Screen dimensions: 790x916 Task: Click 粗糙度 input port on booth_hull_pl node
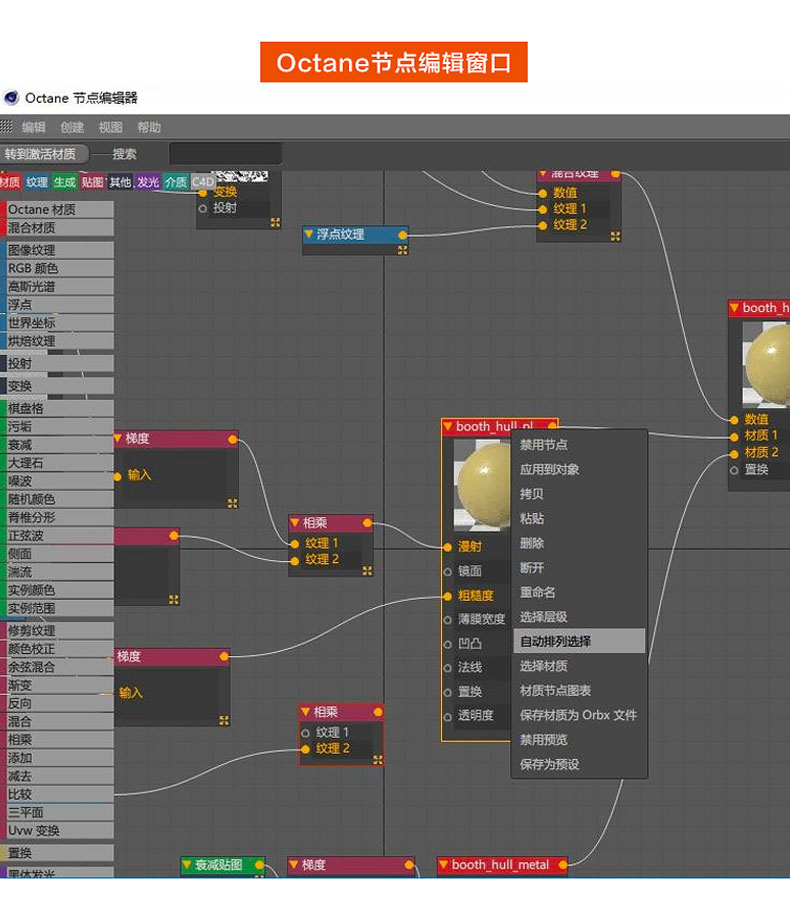pos(448,596)
